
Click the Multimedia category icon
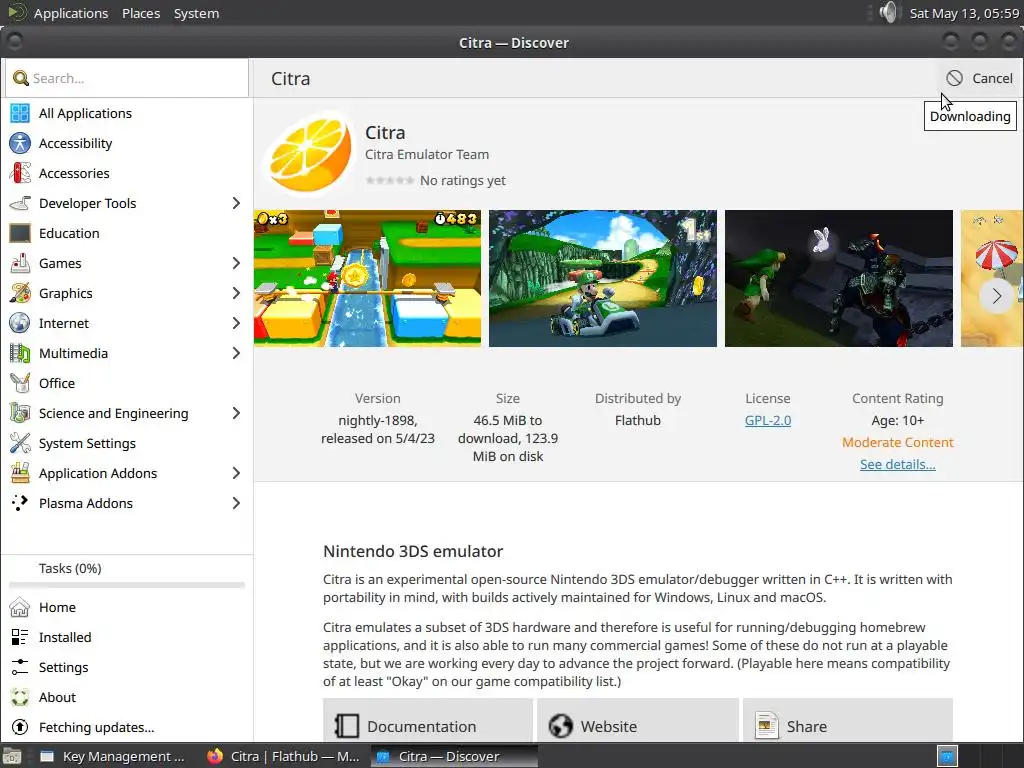click(20, 353)
